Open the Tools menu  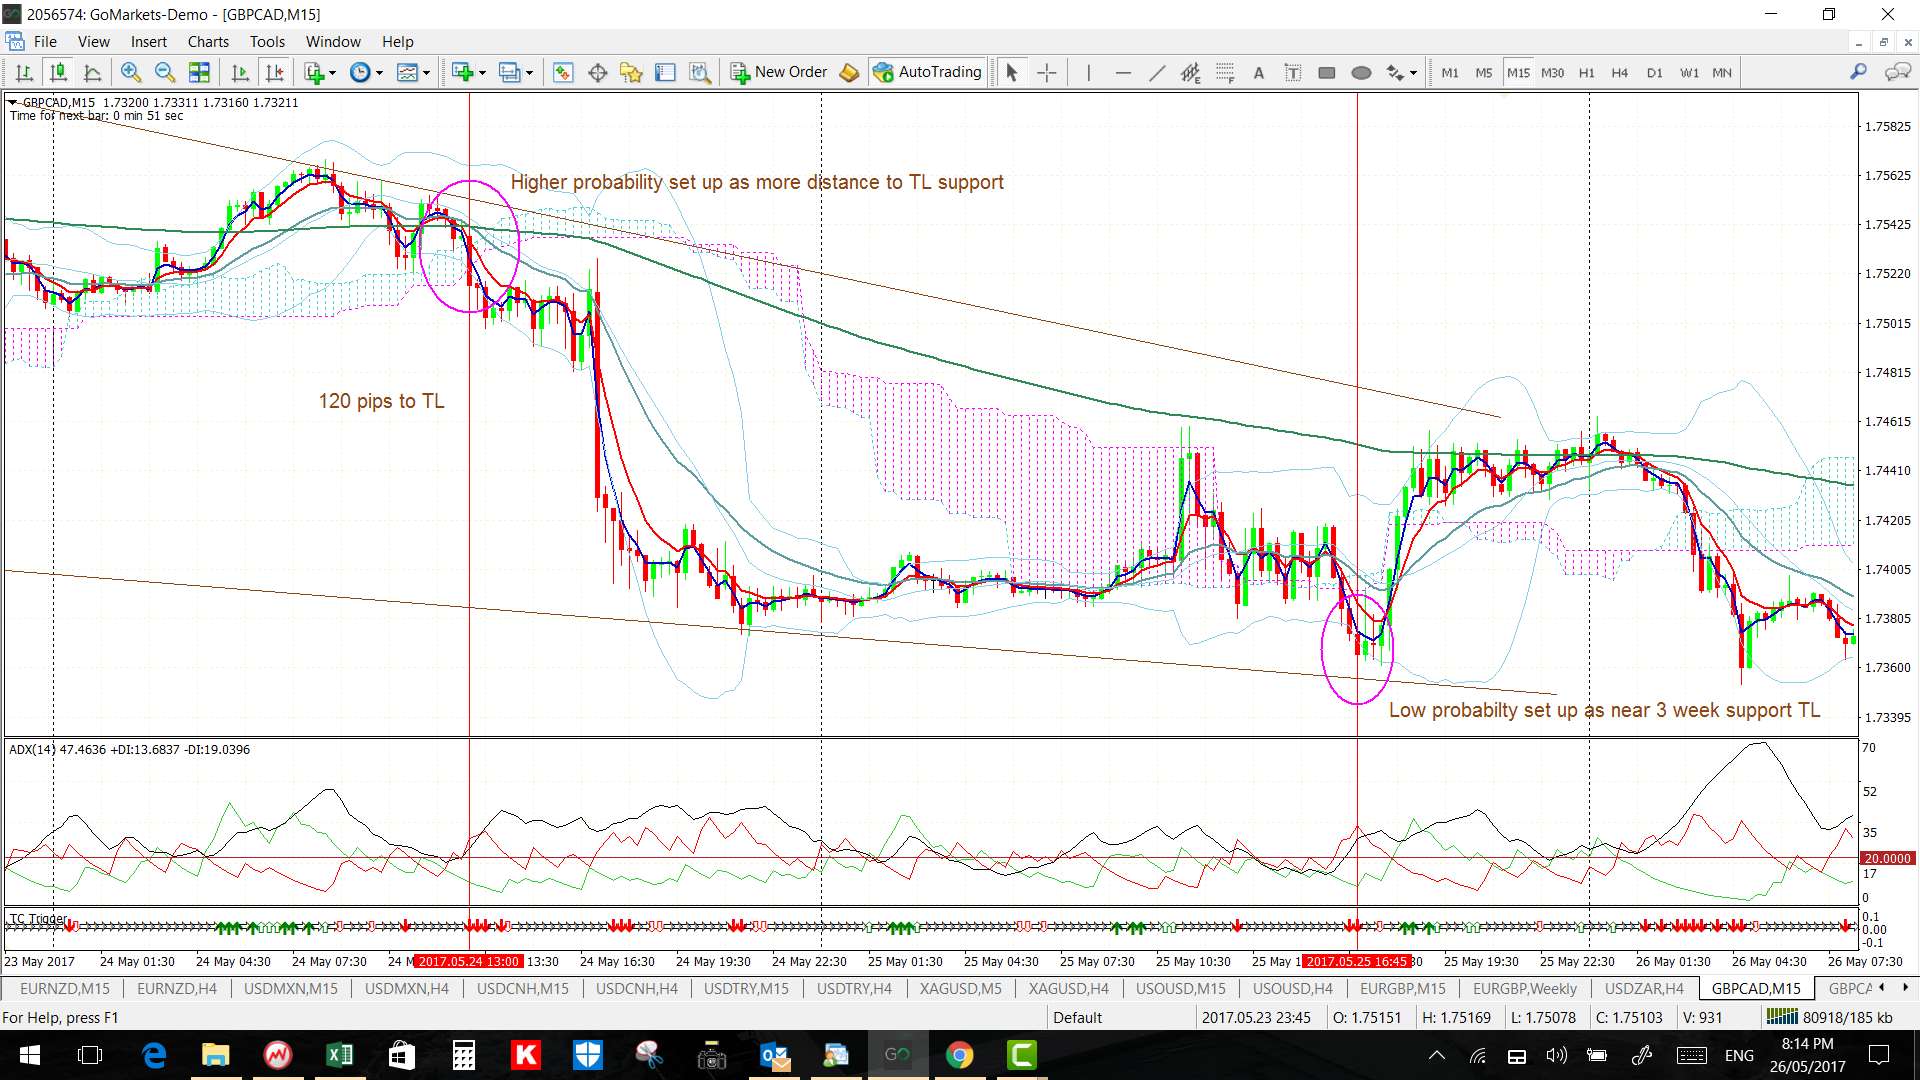[x=267, y=41]
